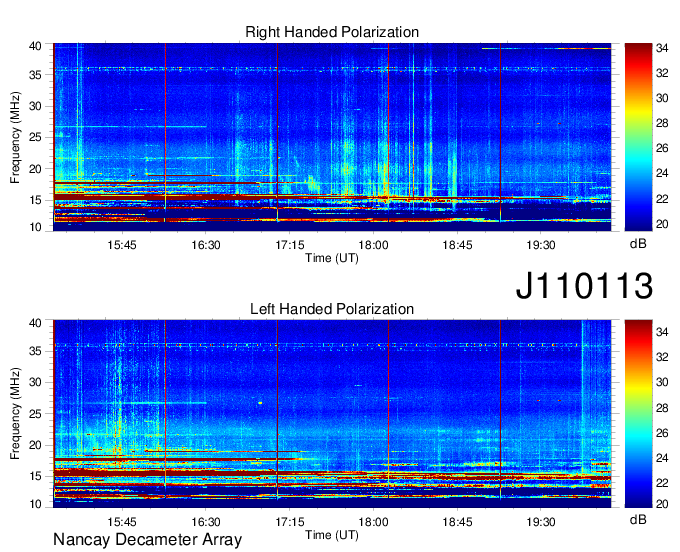Click the dB unit label under top colorbar
Viewport: 680px width, 552px height.
pos(638,244)
